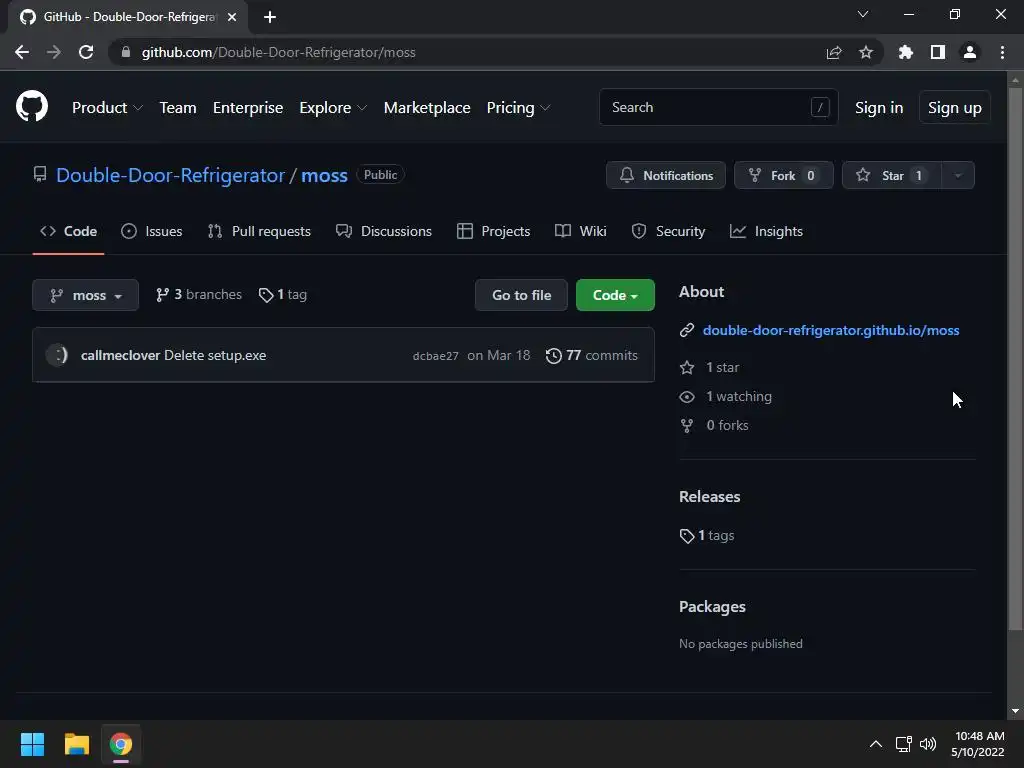
Task: Show hidden system tray icons
Action: [876, 744]
